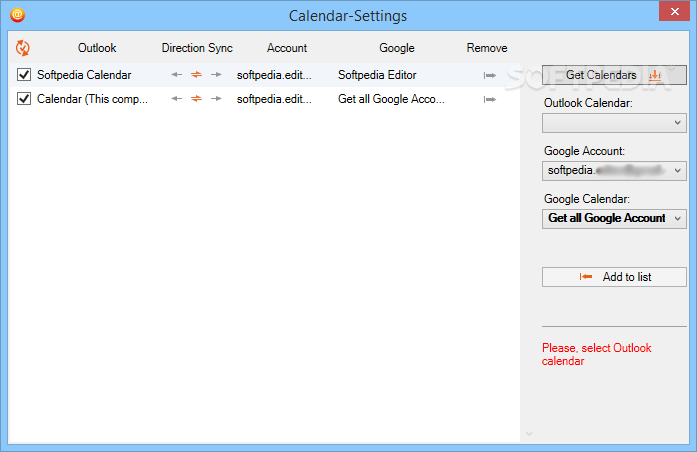Image resolution: width=697 pixels, height=452 pixels.
Task: Click the Outlook column header
Action: tap(97, 48)
